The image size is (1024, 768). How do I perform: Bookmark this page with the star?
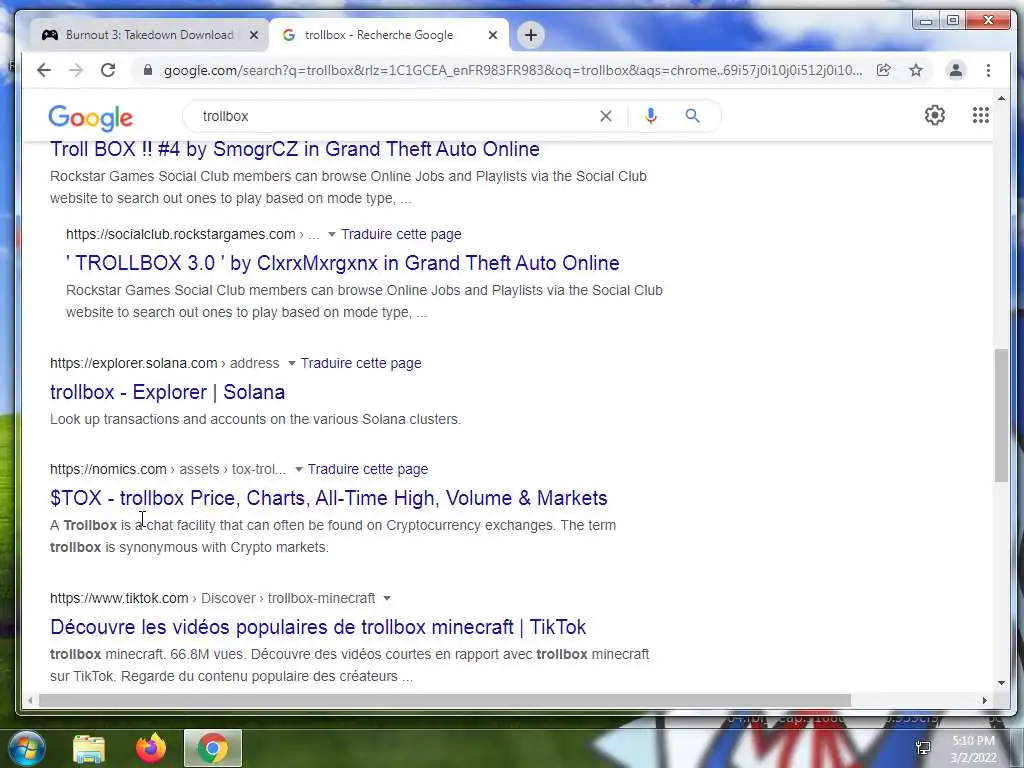[916, 70]
